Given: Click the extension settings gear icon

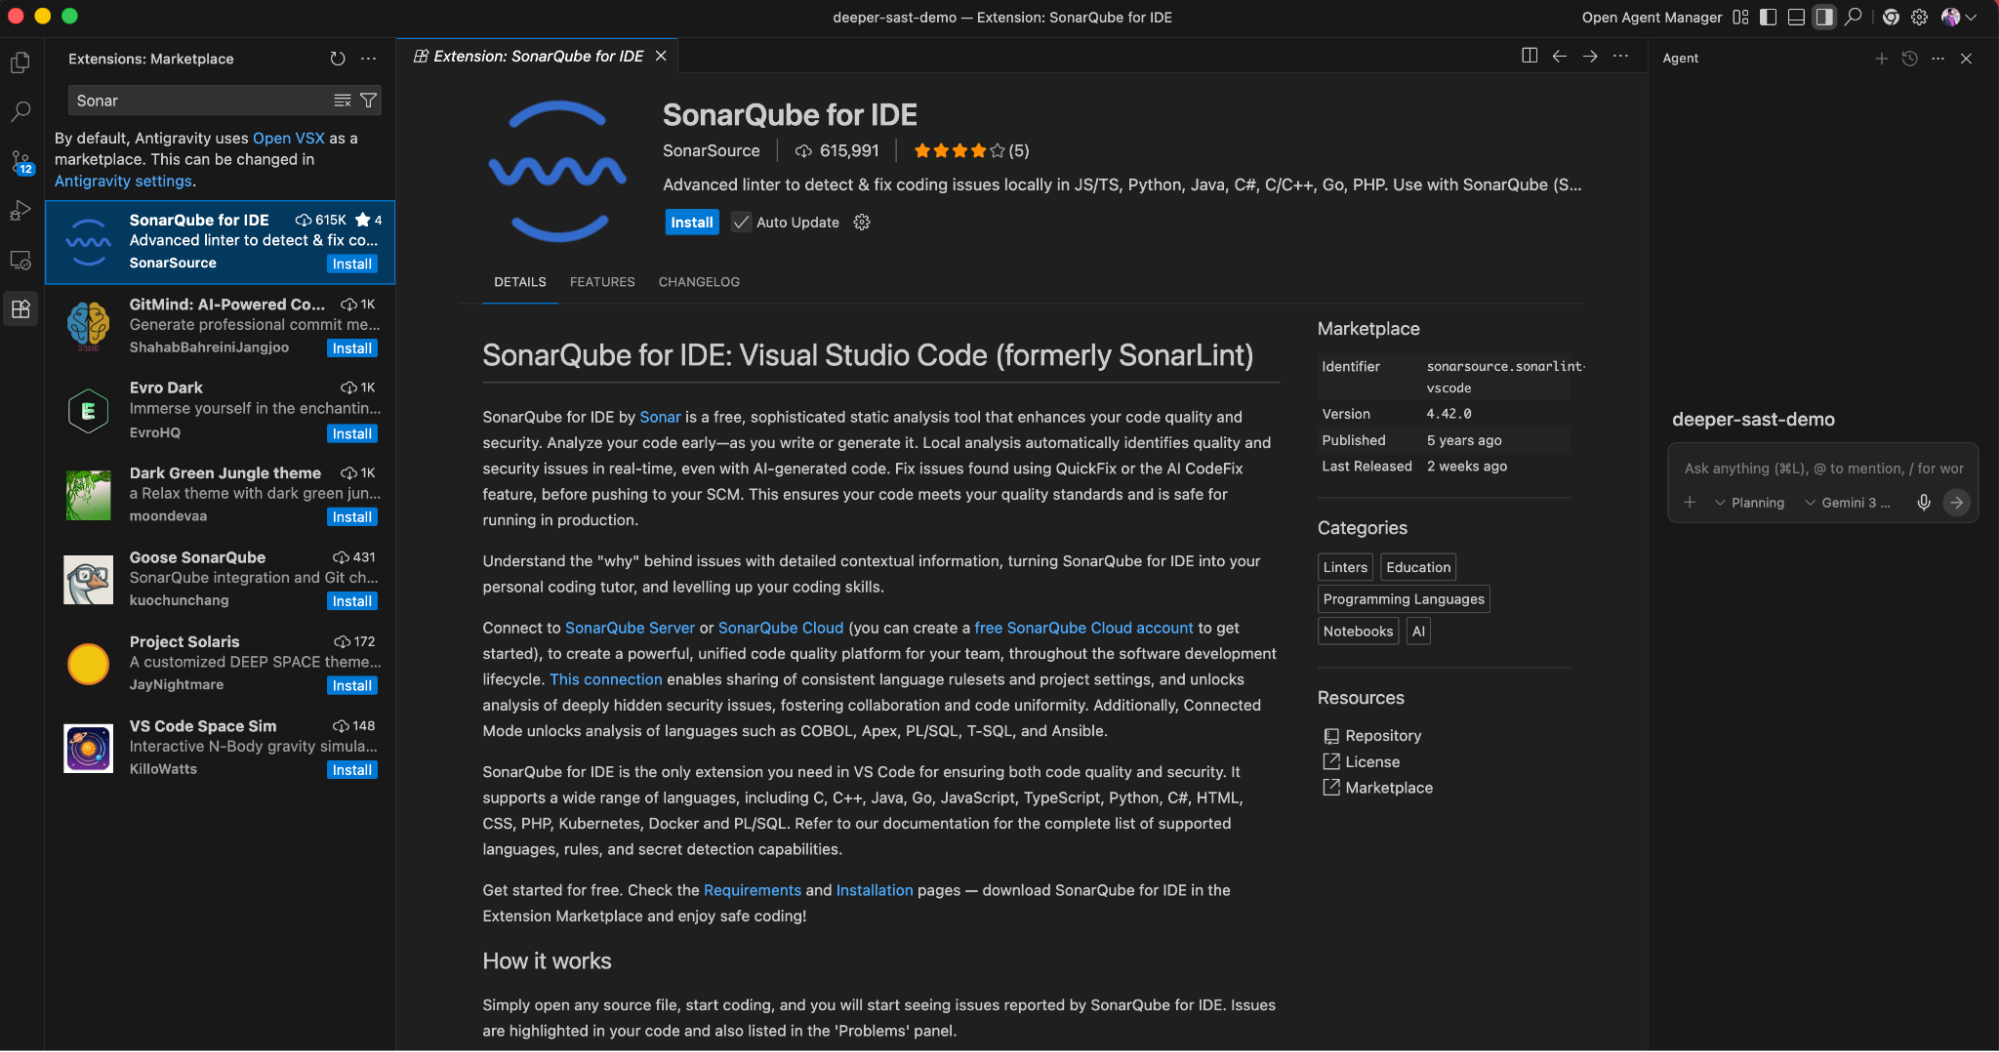Looking at the screenshot, I should click(x=862, y=222).
